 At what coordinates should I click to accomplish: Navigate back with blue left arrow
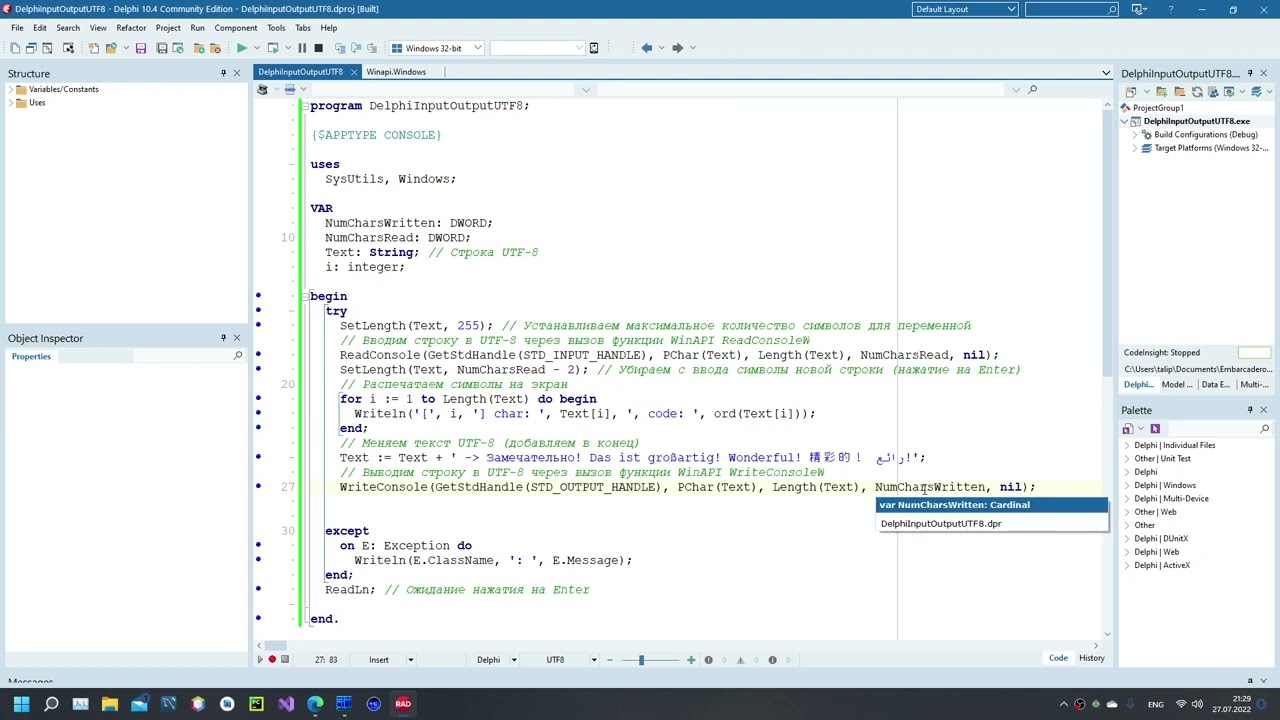[646, 48]
